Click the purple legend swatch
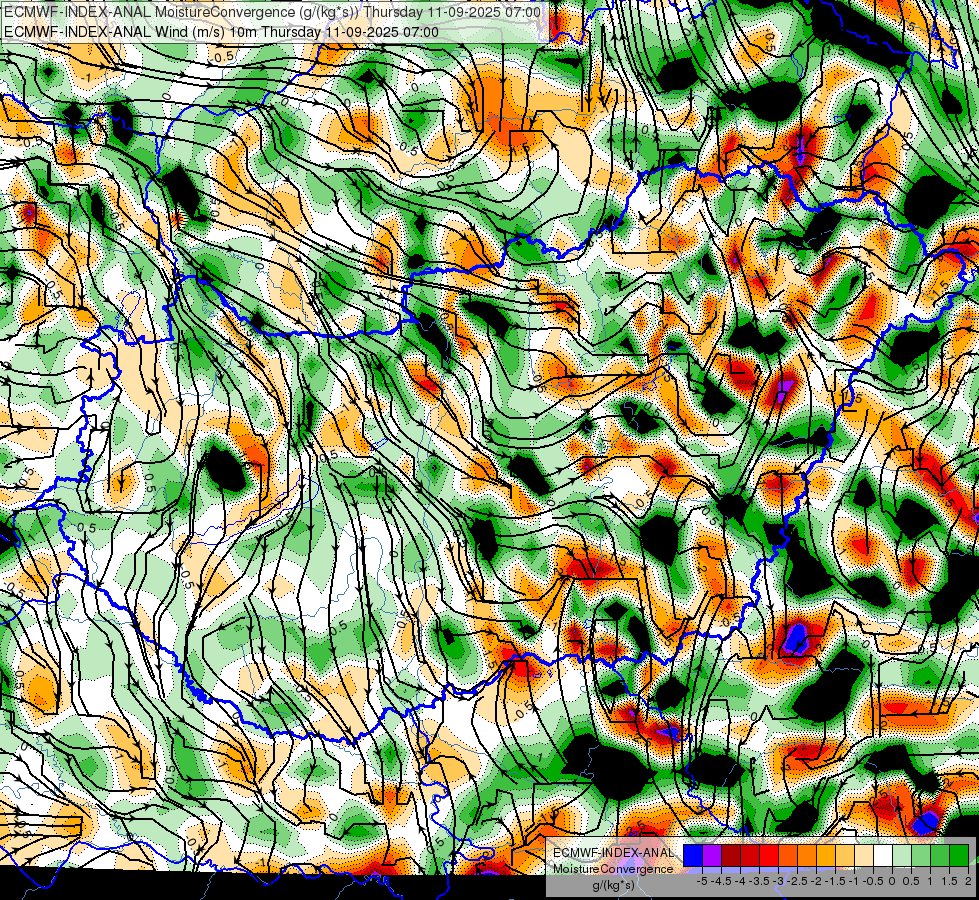This screenshot has height=900, width=979. [x=712, y=856]
